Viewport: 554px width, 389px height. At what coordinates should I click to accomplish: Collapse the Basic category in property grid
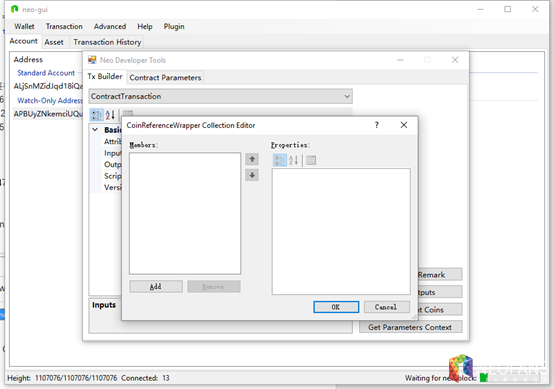tap(95, 130)
